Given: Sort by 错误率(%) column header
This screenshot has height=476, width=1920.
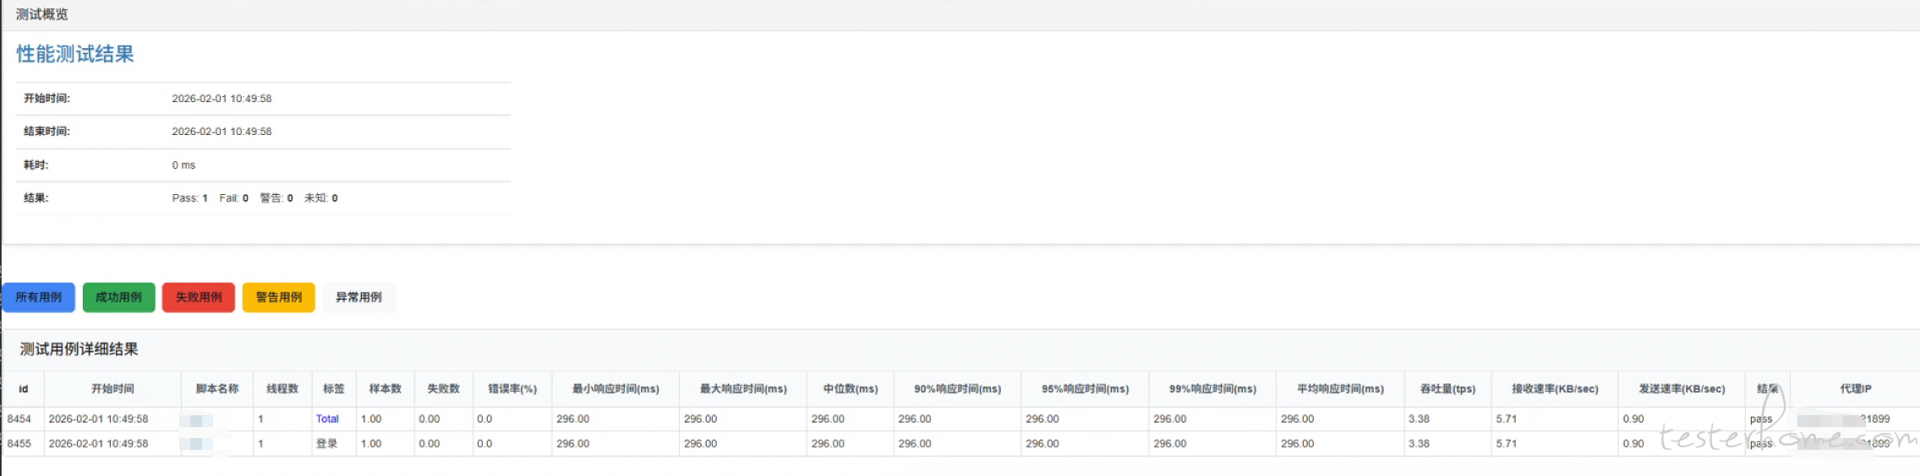Looking at the screenshot, I should (512, 389).
